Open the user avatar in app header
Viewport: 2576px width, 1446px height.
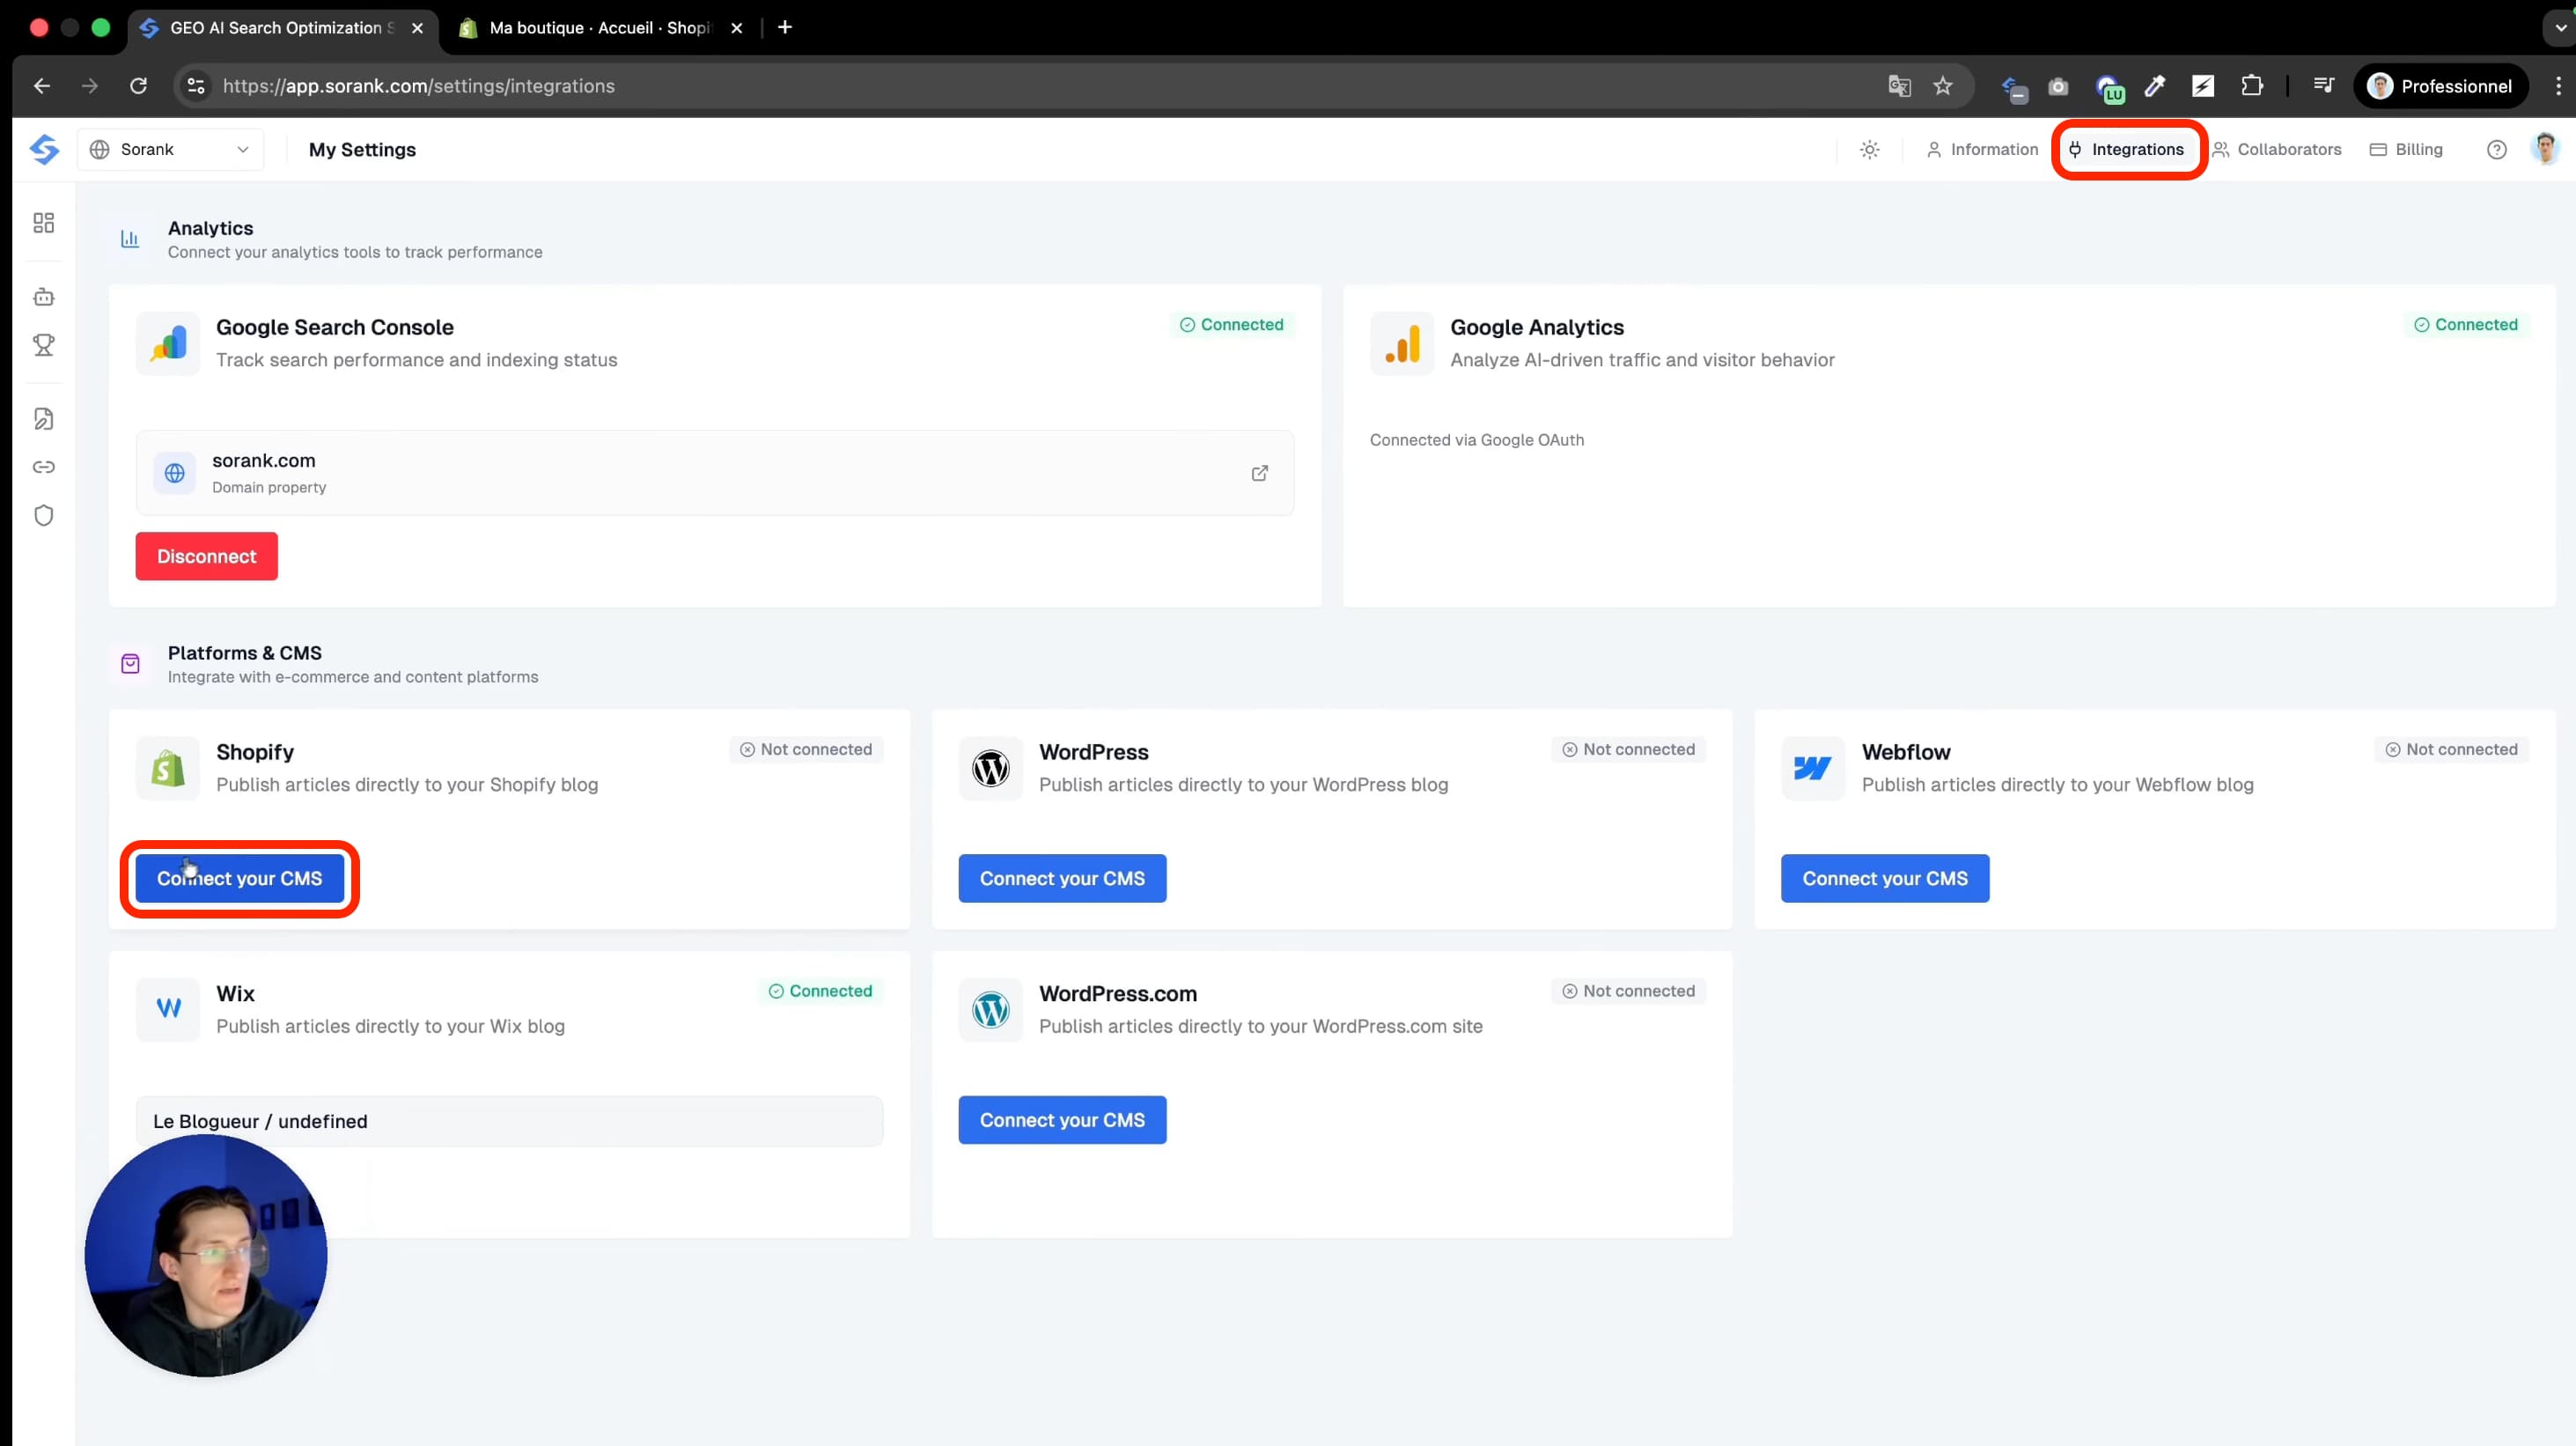(x=2545, y=148)
